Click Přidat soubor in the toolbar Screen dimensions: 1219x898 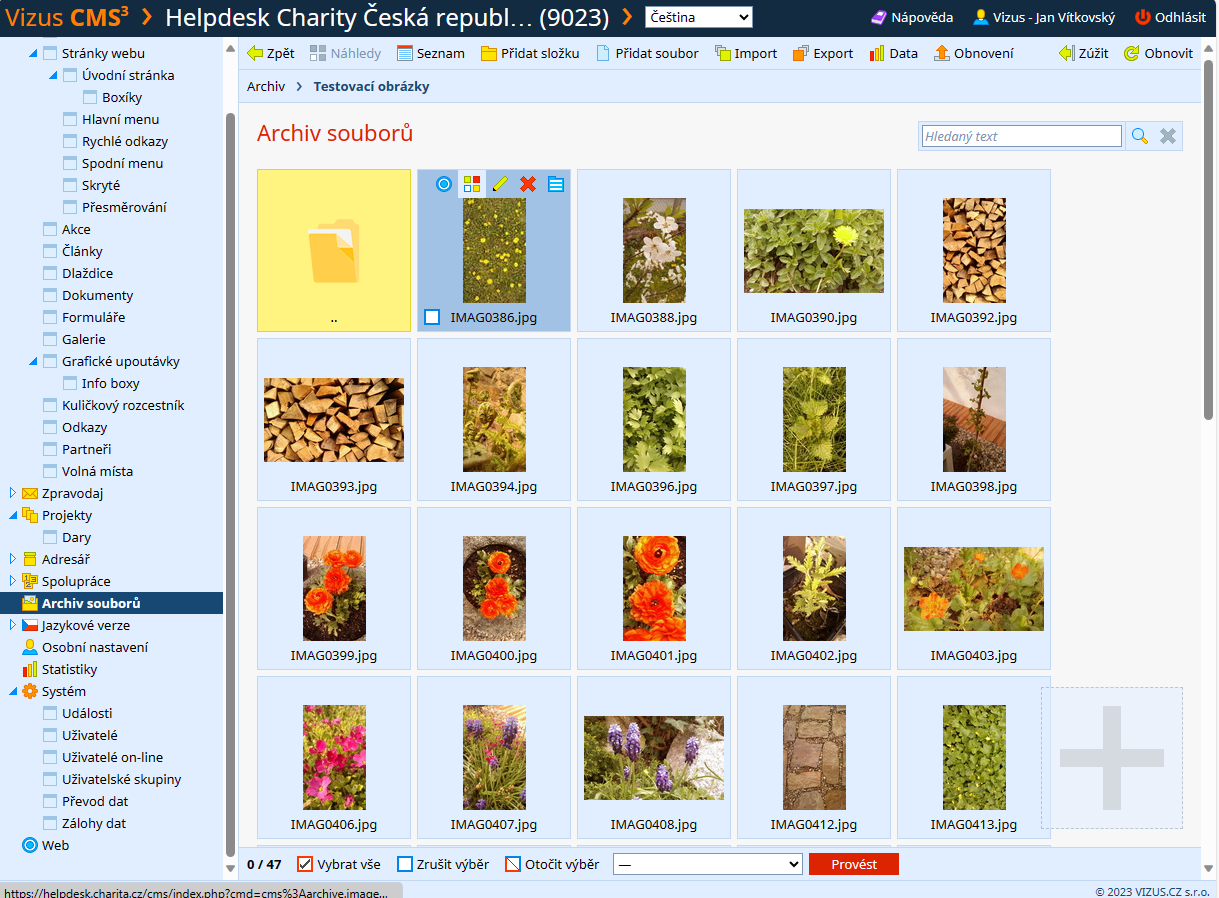click(647, 53)
